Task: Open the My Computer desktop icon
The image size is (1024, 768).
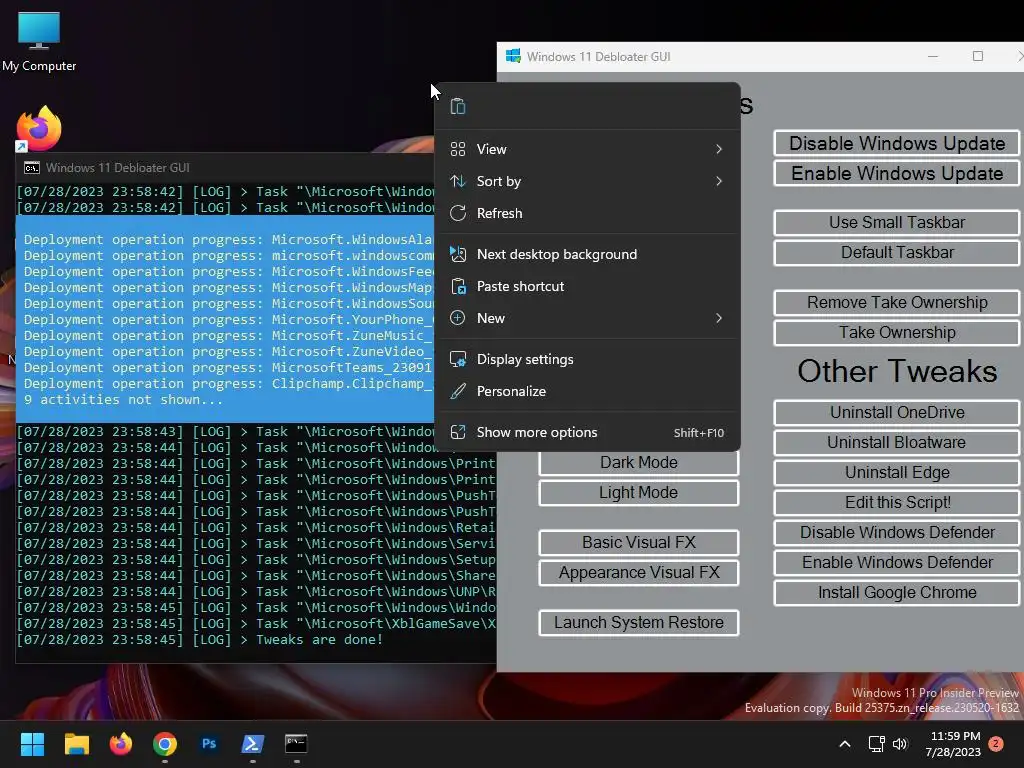Action: coord(39,42)
